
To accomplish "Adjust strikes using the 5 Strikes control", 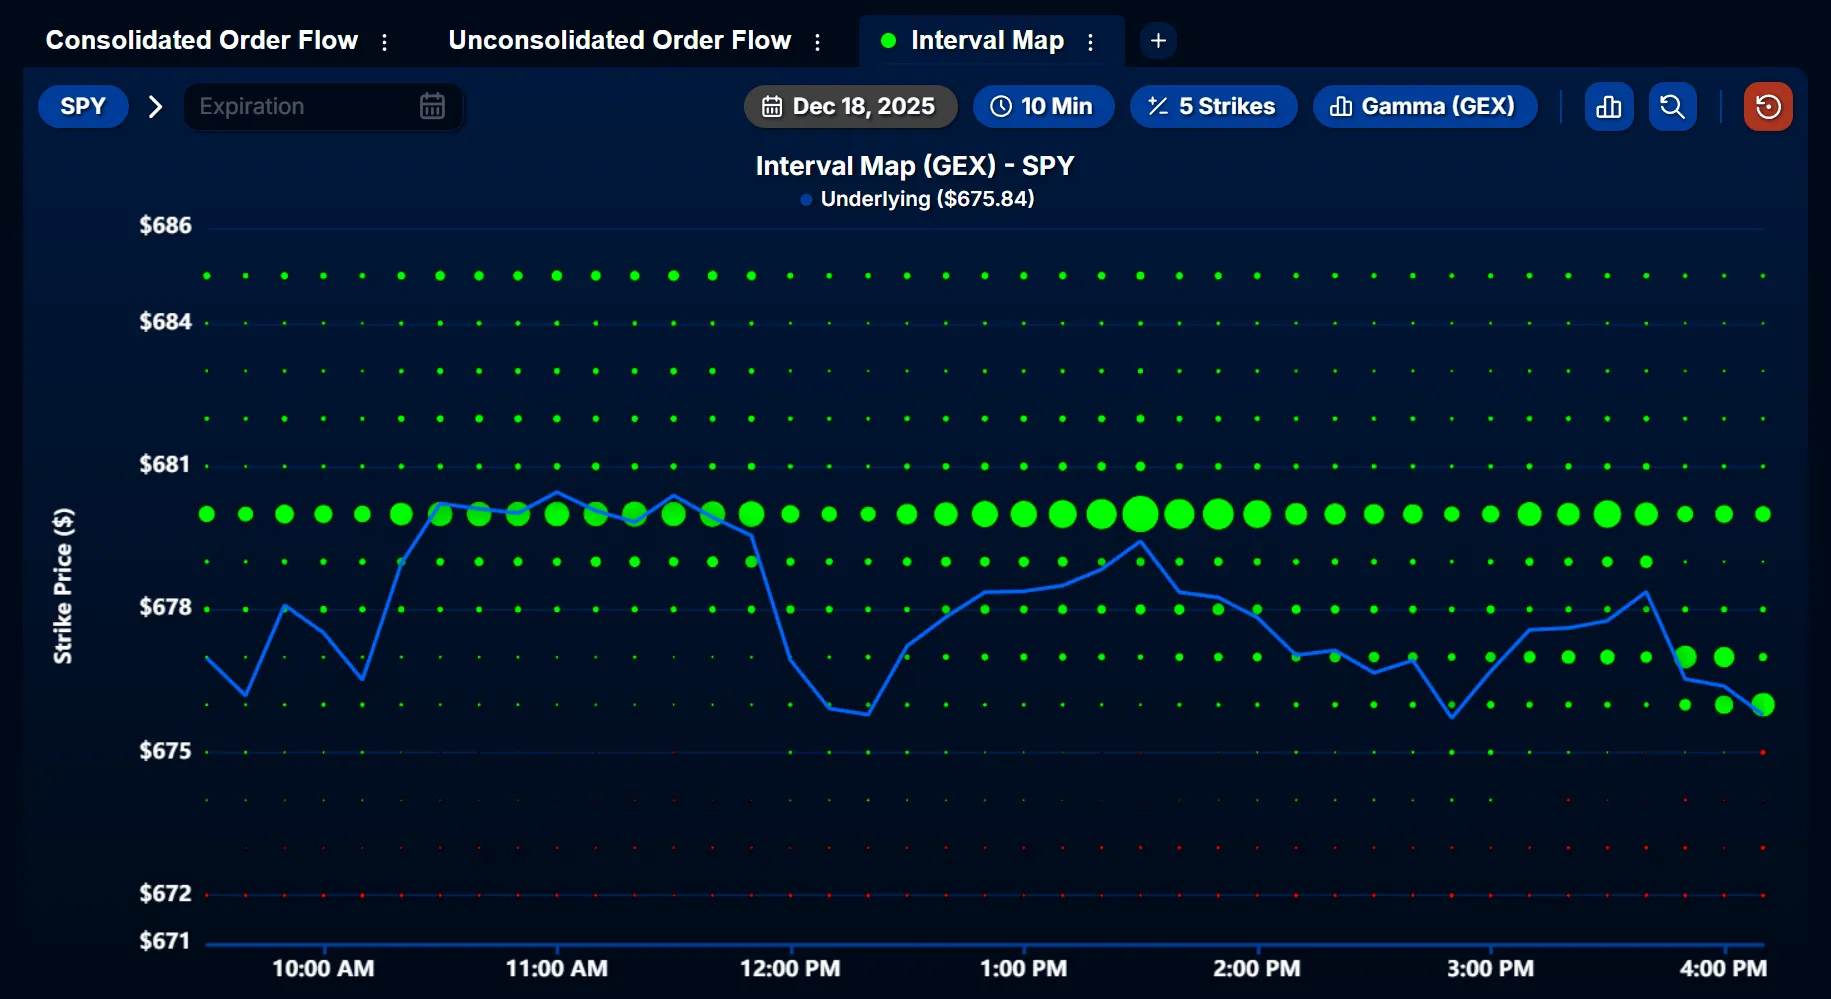I will pyautogui.click(x=1213, y=106).
